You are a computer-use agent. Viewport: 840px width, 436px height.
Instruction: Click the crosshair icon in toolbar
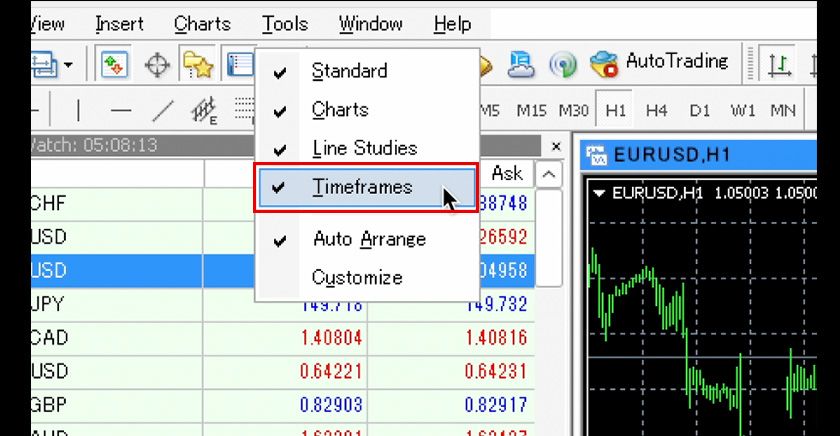click(x=158, y=66)
